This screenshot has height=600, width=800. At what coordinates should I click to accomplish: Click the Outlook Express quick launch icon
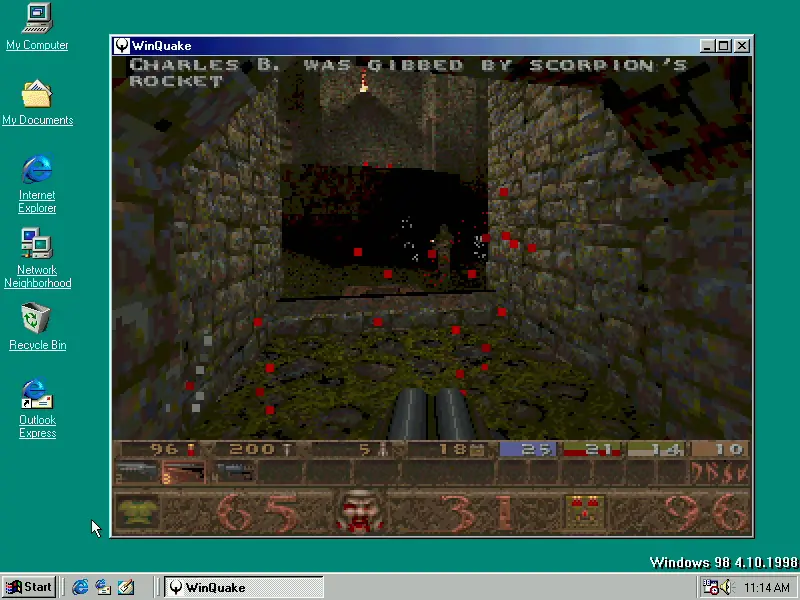103,587
